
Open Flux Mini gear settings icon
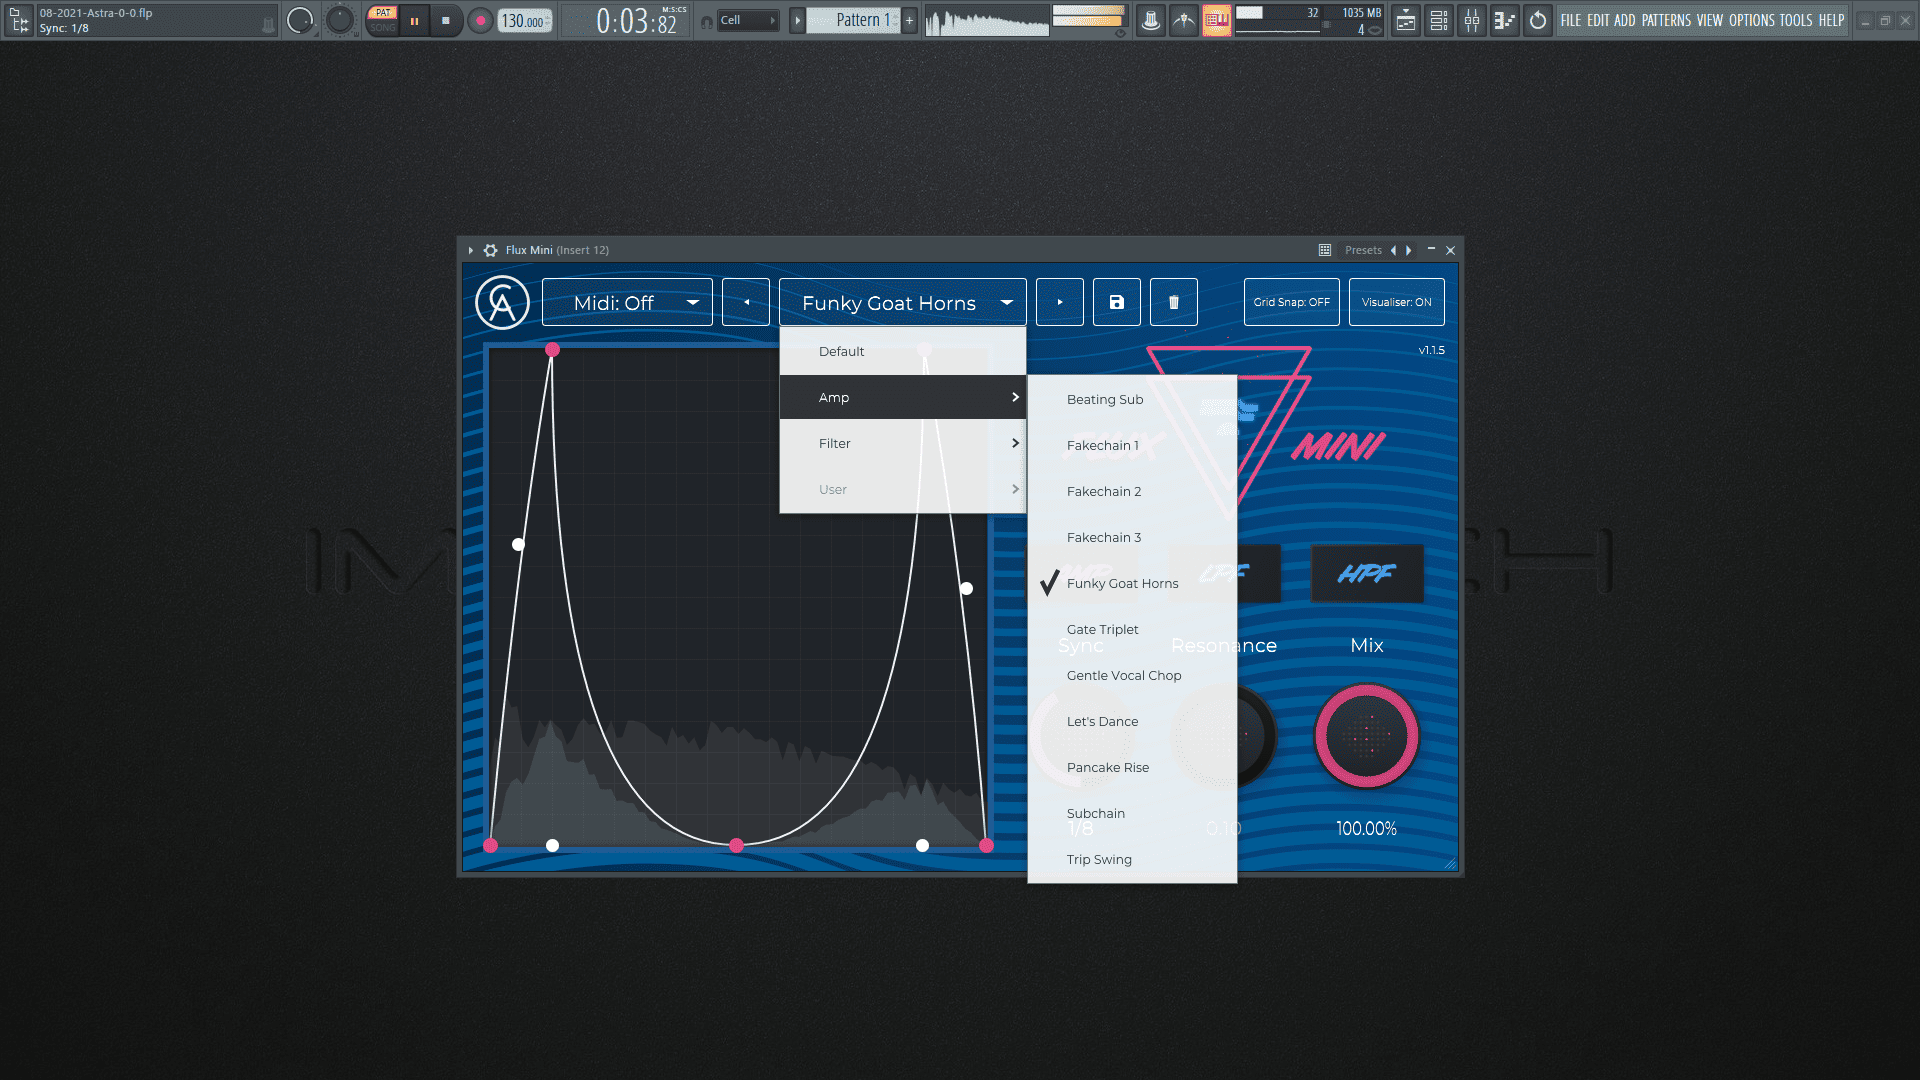coord(490,250)
